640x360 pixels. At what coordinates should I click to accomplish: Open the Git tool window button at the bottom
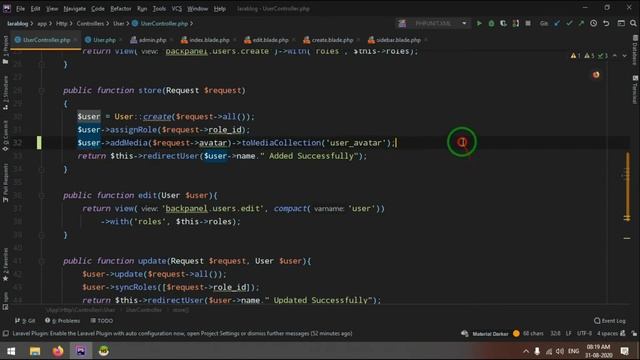(x=25, y=321)
